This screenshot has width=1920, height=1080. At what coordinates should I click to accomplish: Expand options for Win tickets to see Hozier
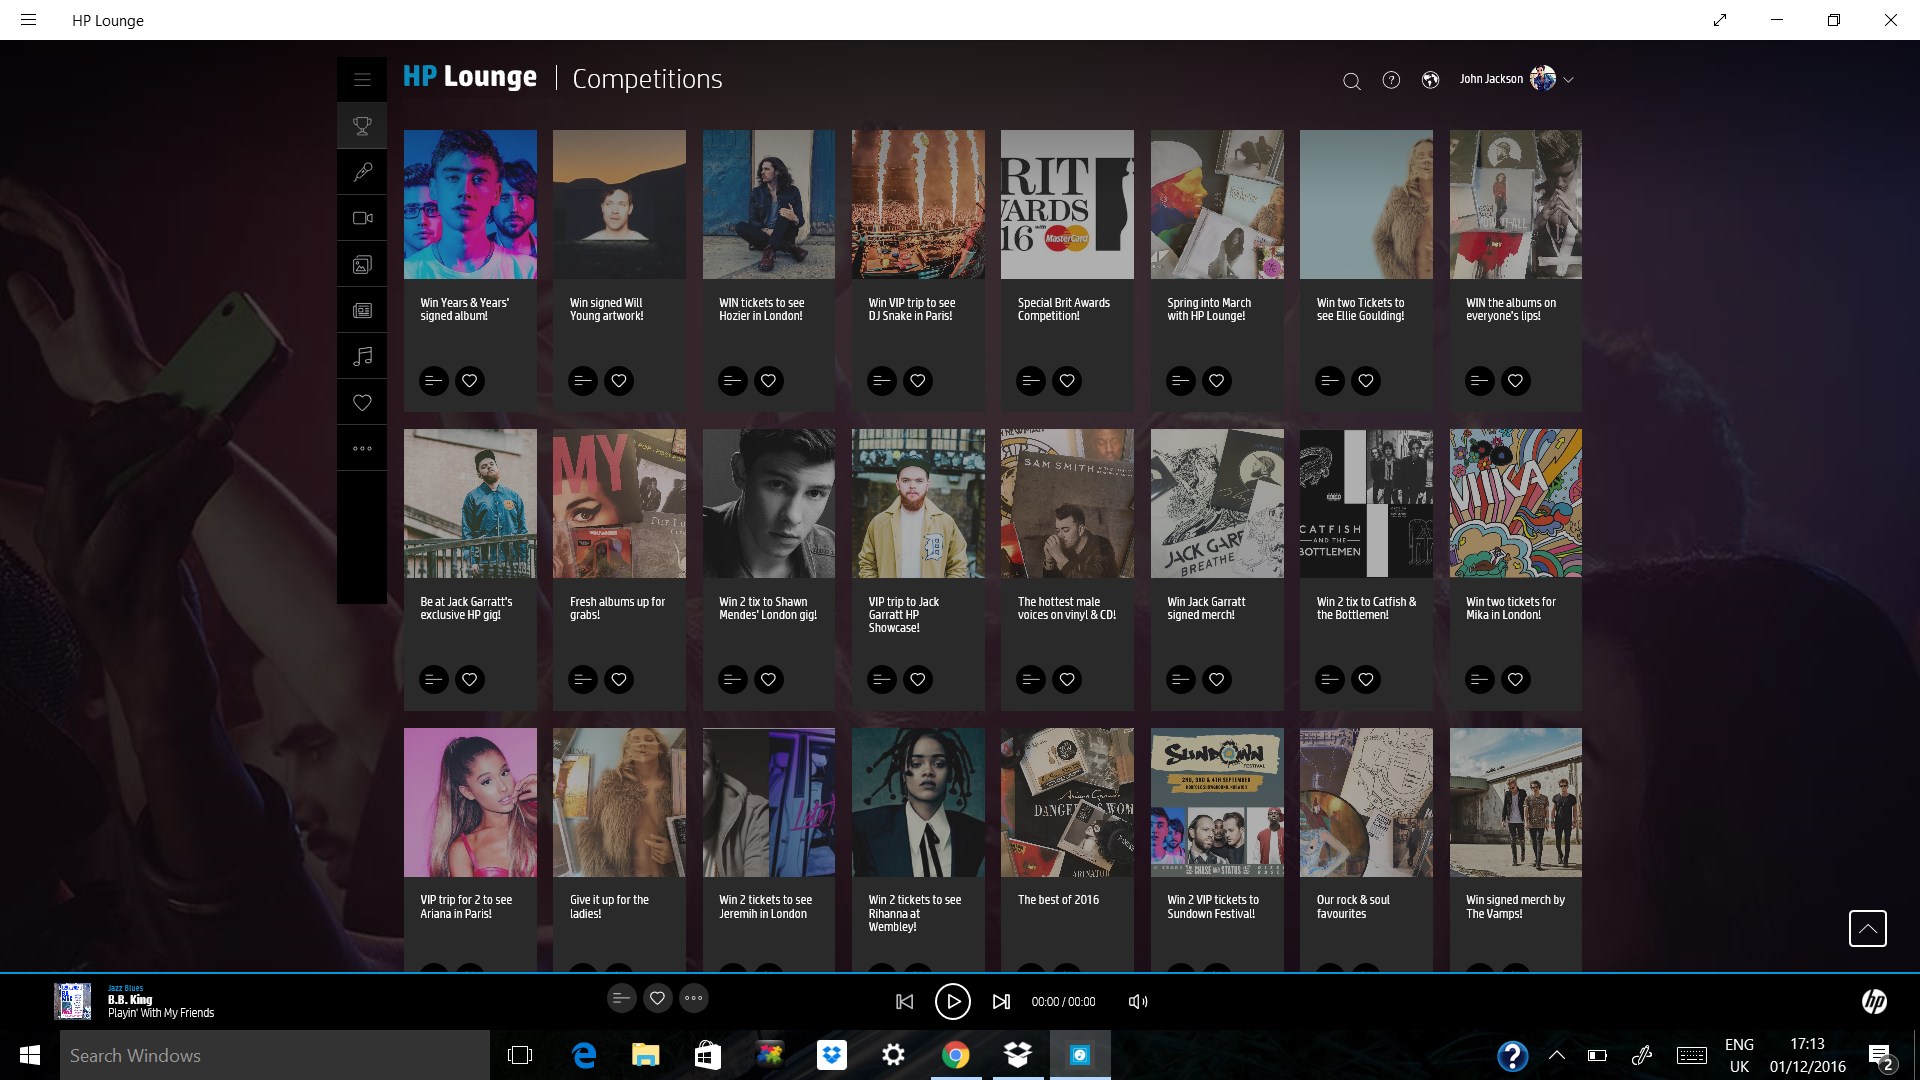(731, 380)
